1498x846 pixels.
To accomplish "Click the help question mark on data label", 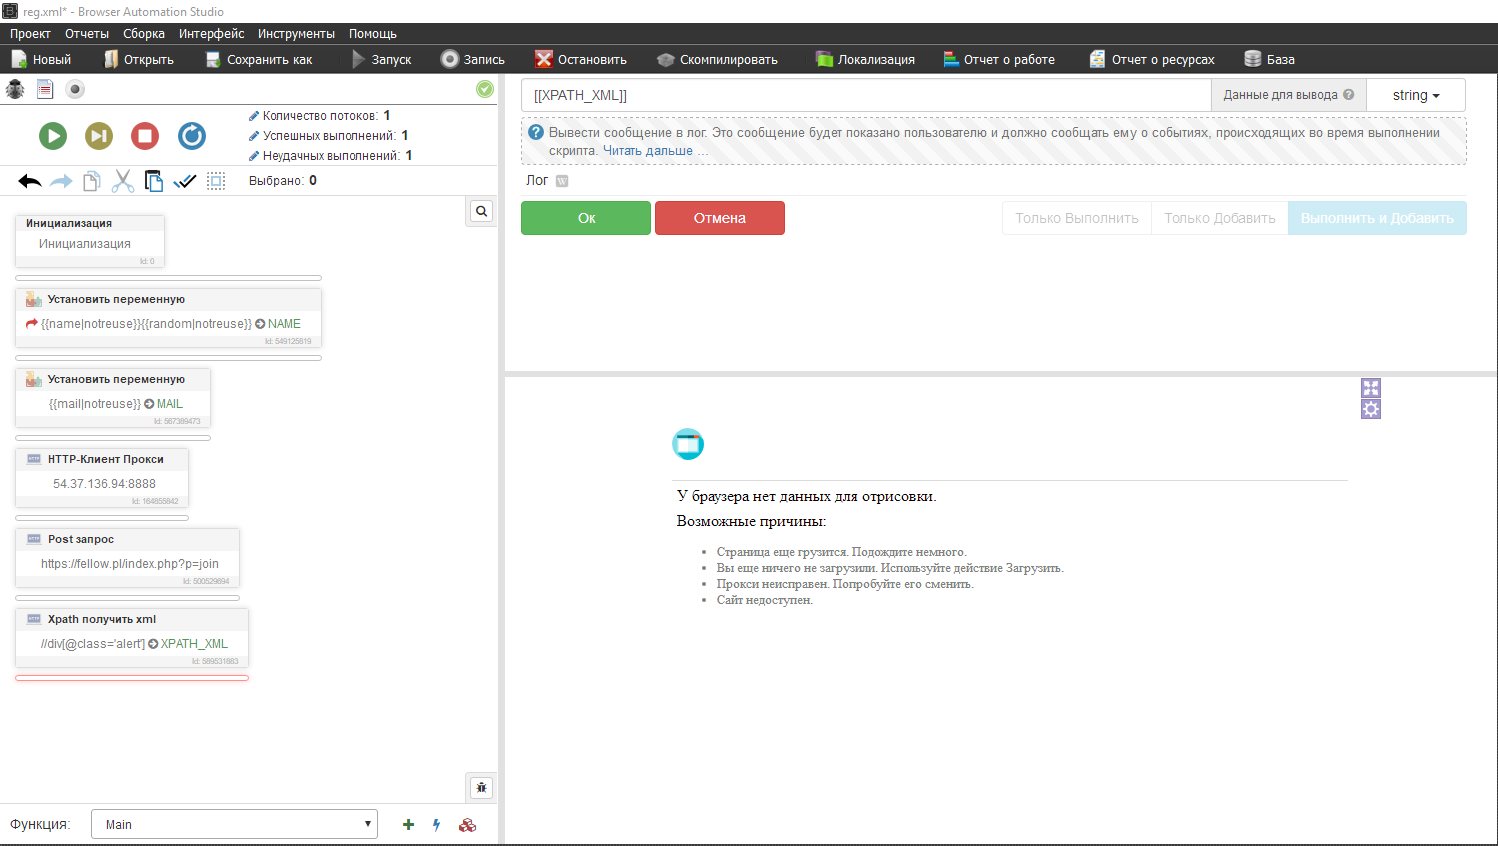I will coord(1349,95).
